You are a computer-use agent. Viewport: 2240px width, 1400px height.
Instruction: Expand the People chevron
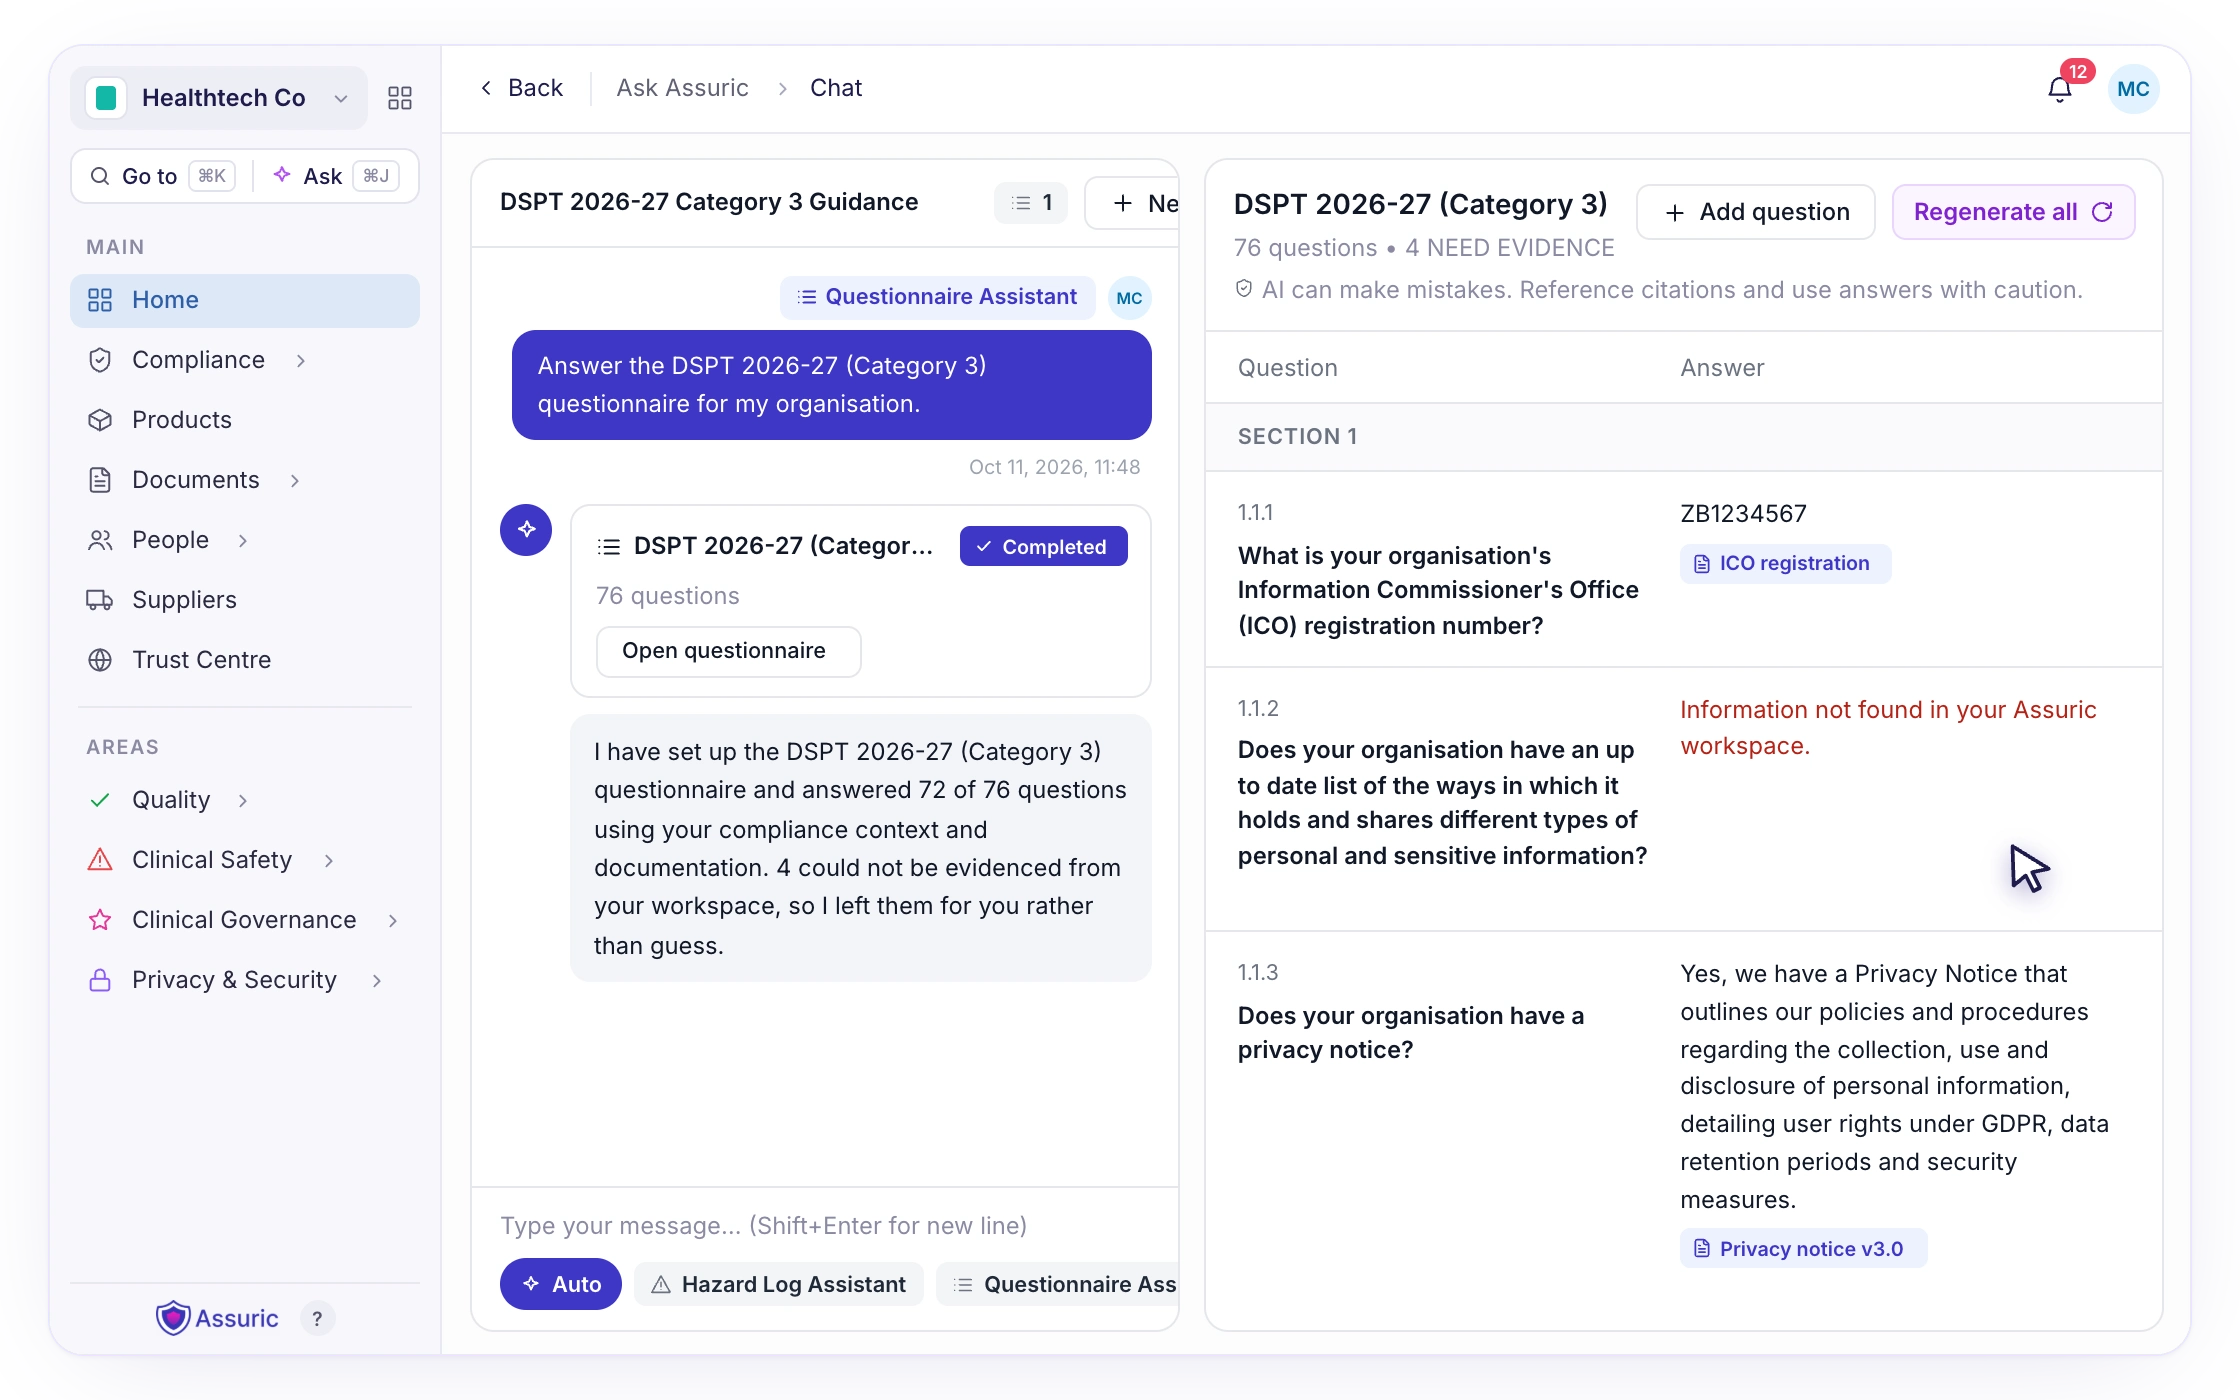pos(243,540)
